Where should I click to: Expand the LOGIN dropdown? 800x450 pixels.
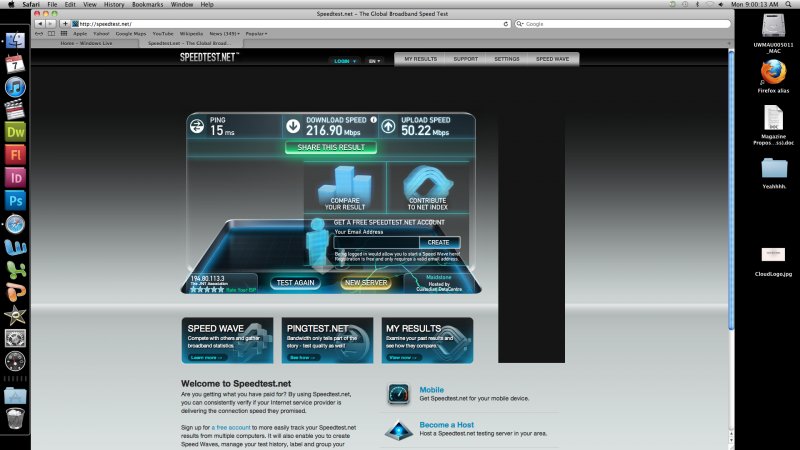coord(345,61)
